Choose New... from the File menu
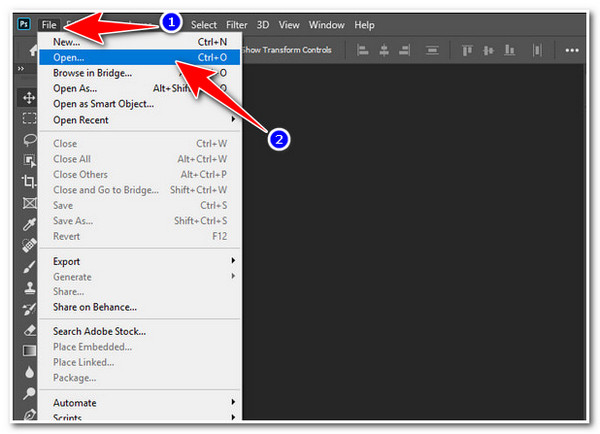The height and width of the screenshot is (434, 600). click(140, 42)
